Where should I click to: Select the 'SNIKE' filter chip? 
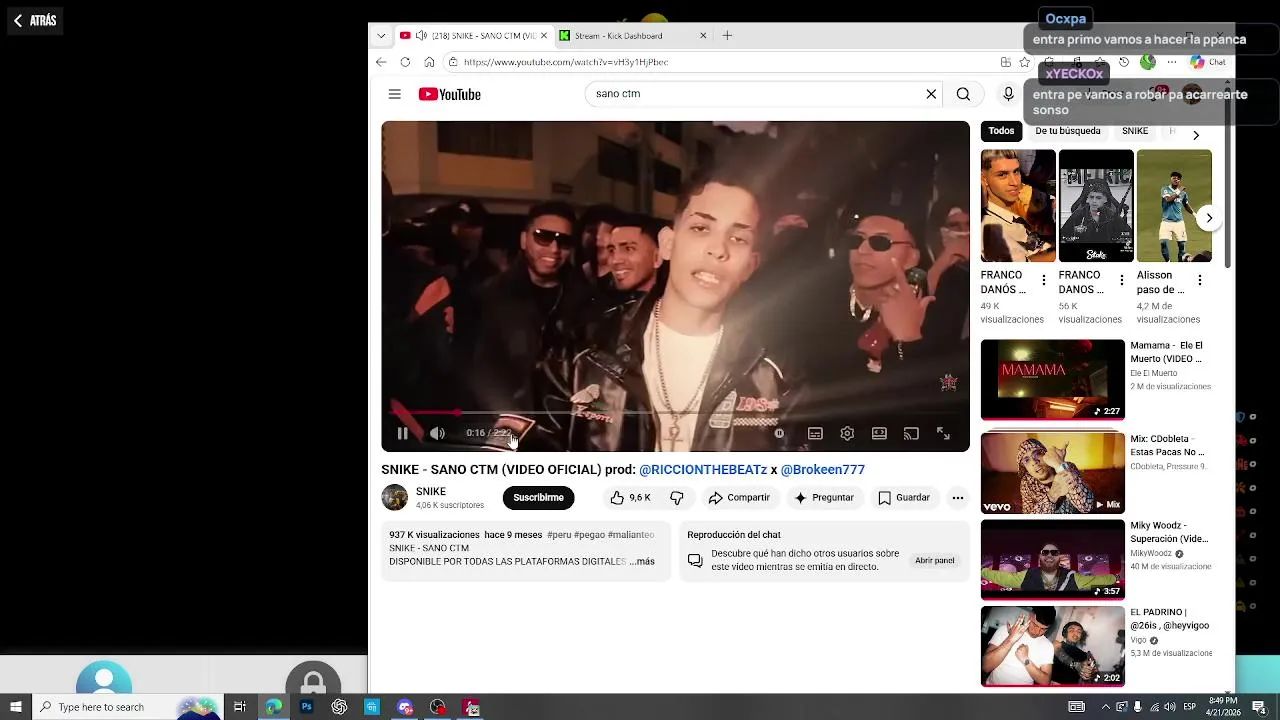point(1135,131)
